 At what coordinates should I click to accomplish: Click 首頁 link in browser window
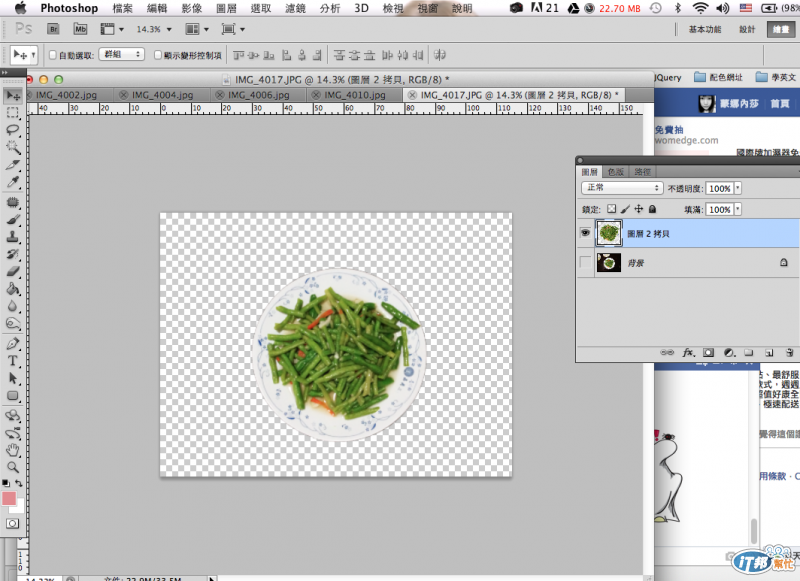tap(780, 104)
